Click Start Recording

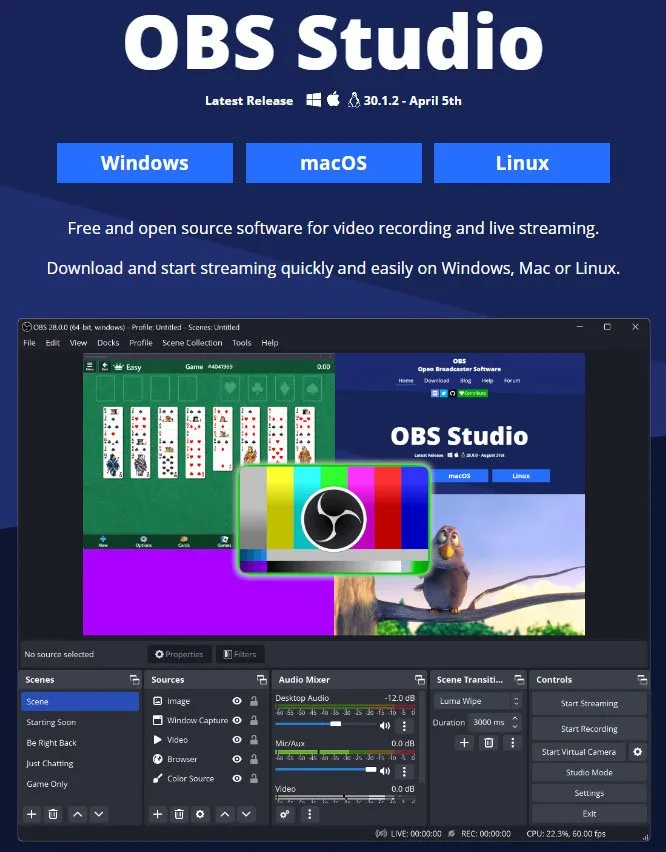point(589,729)
